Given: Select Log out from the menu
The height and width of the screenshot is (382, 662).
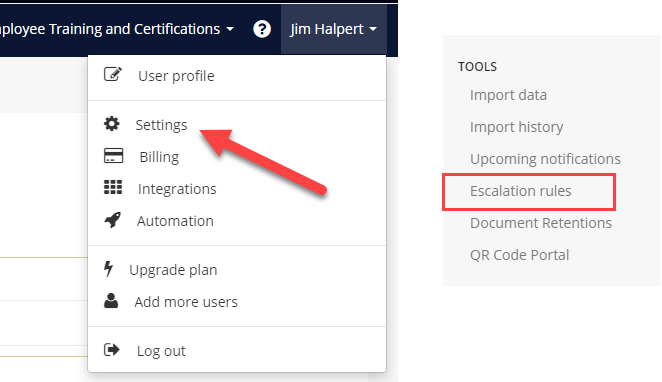Looking at the screenshot, I should [161, 351].
